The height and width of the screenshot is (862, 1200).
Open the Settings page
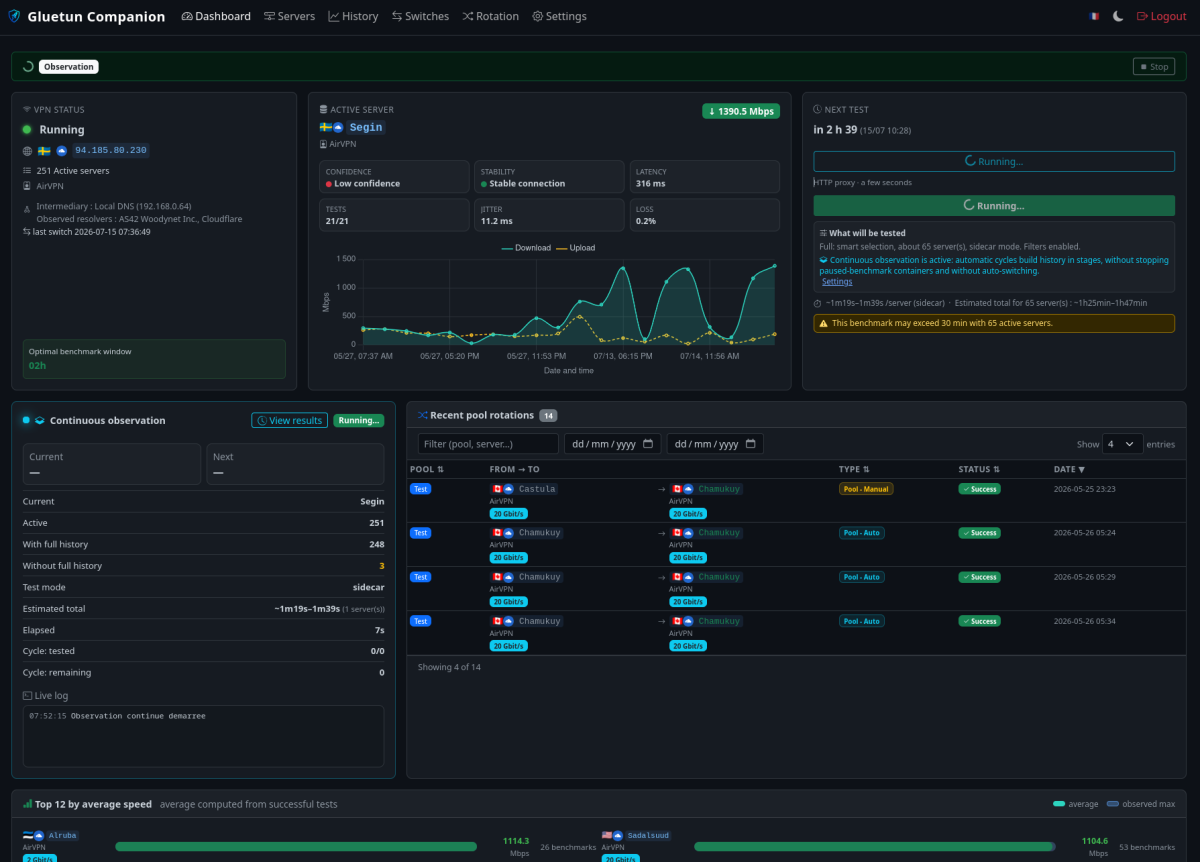[x=559, y=16]
